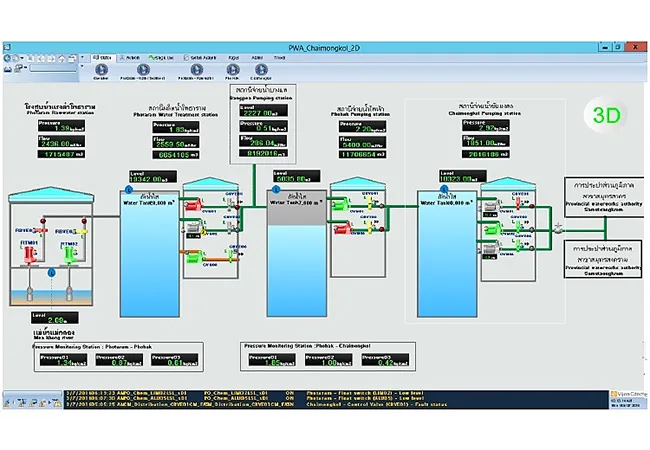Click upper yellow valve in Phobak pump house
The height and width of the screenshot is (450, 650).
click(x=370, y=203)
